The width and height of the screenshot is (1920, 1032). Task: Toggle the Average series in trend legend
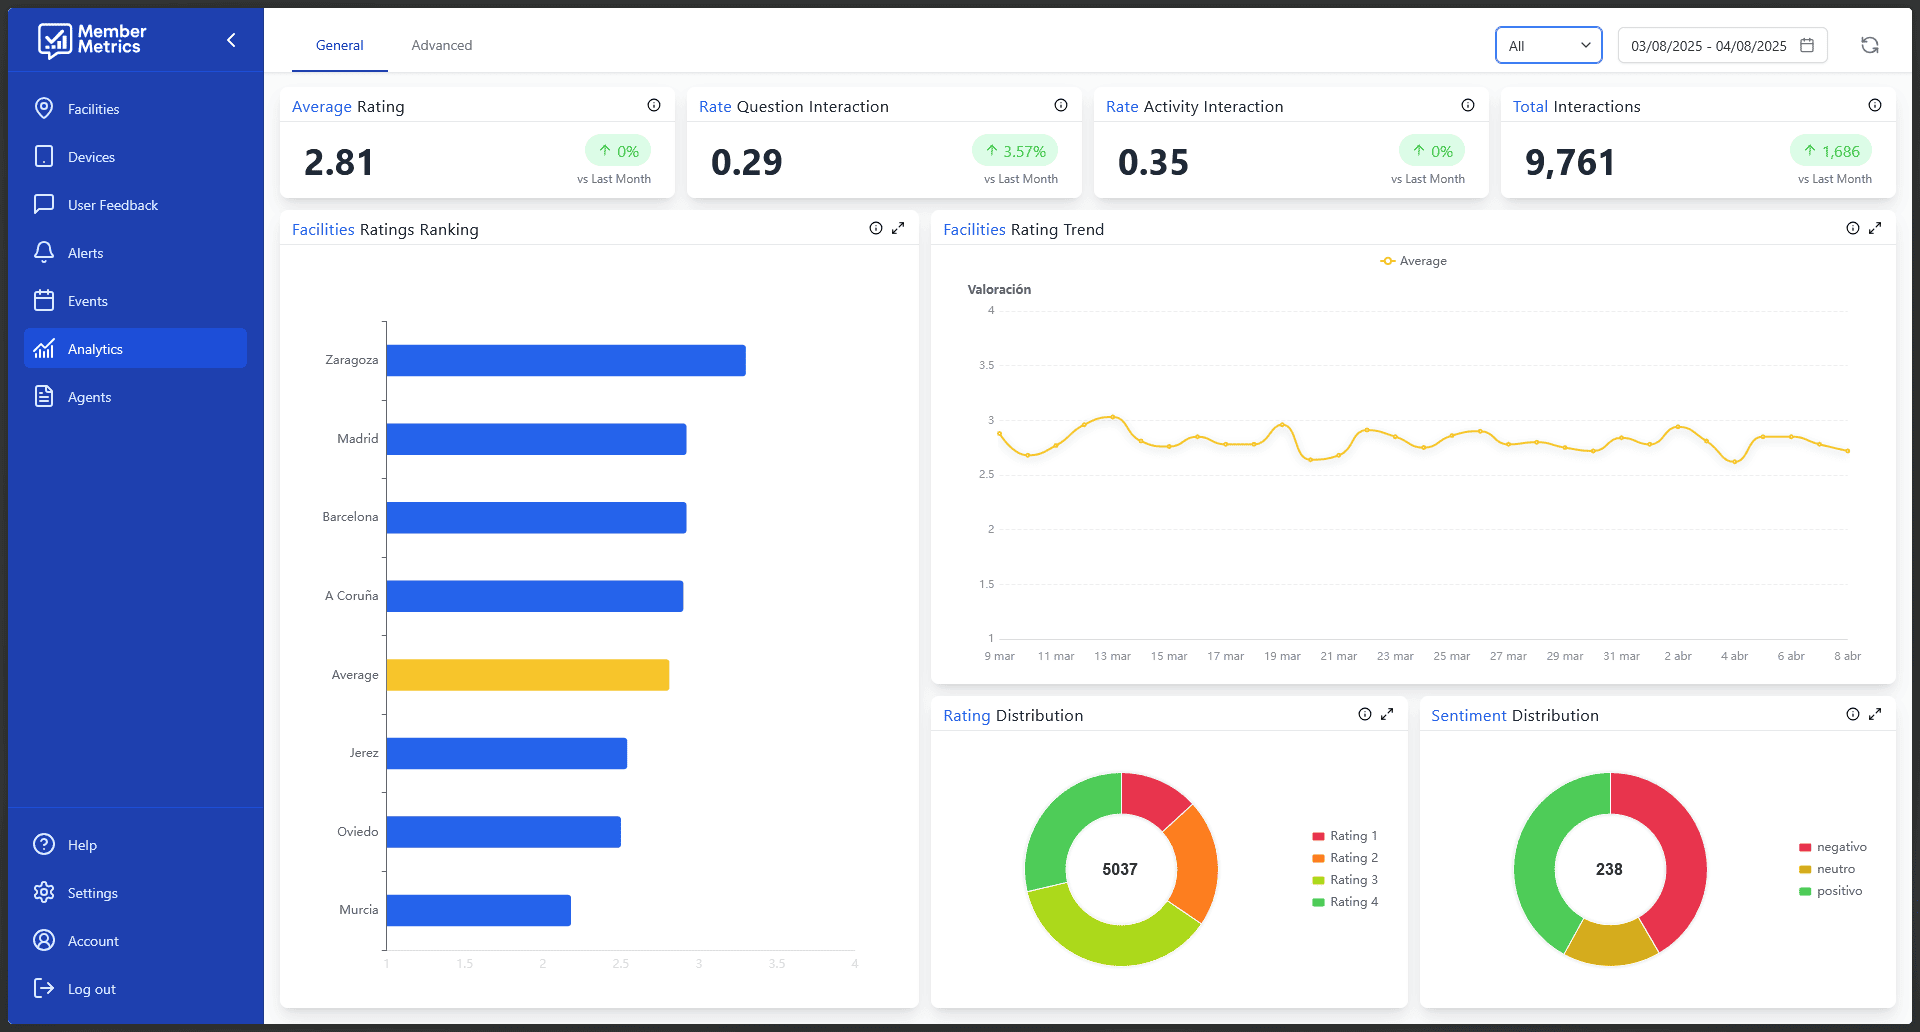(1413, 261)
